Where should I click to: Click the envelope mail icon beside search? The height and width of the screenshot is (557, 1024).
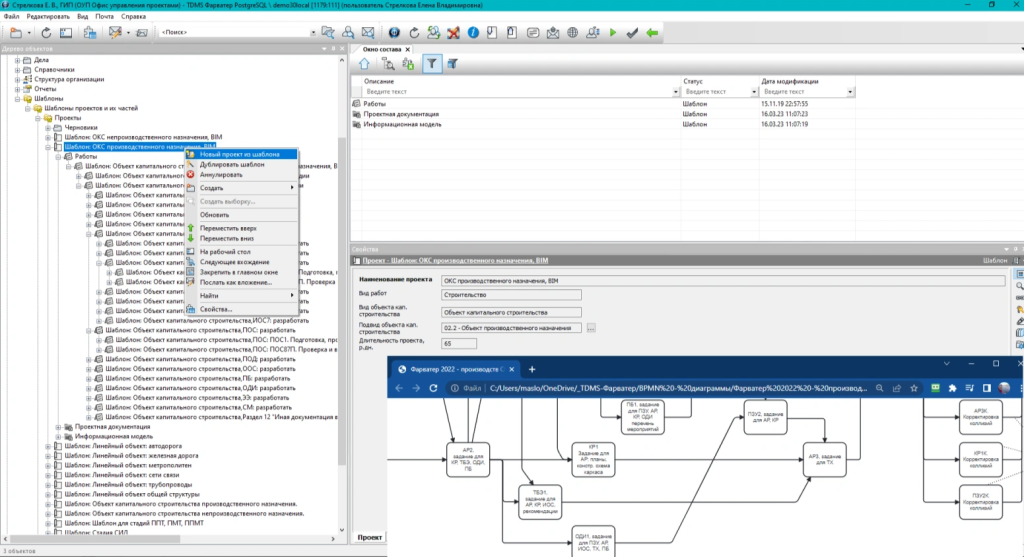click(x=367, y=33)
